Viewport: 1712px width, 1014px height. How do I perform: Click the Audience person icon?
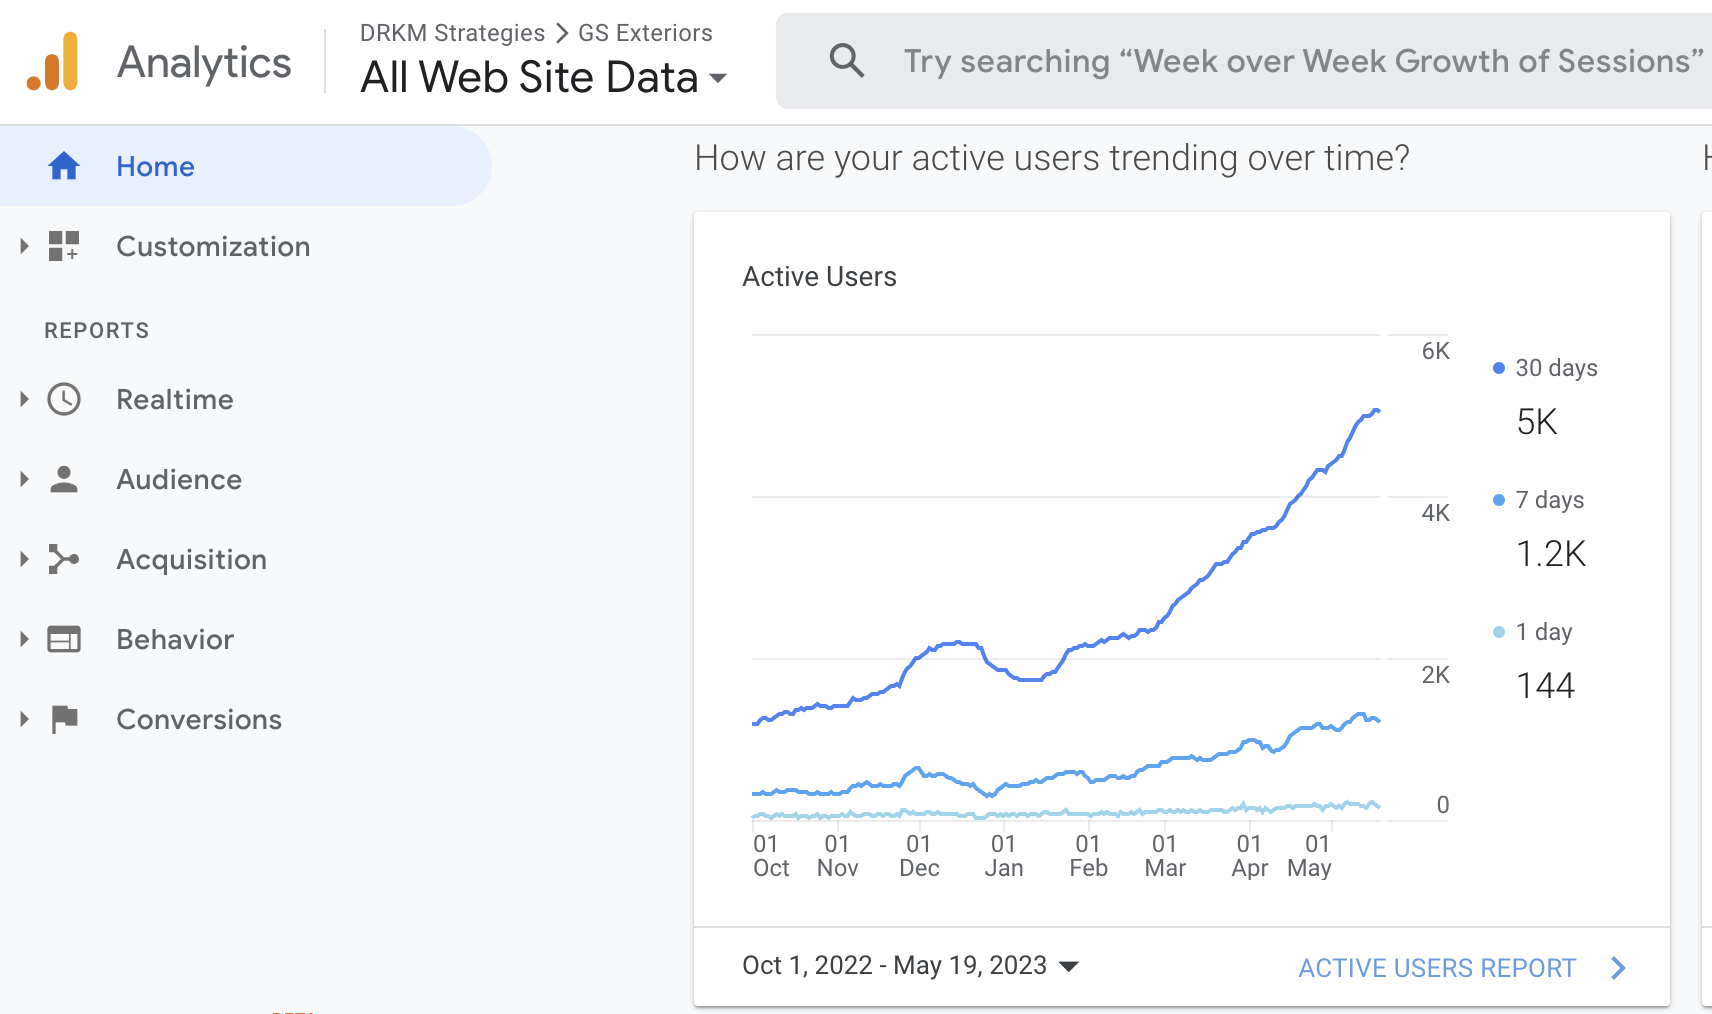coord(64,480)
